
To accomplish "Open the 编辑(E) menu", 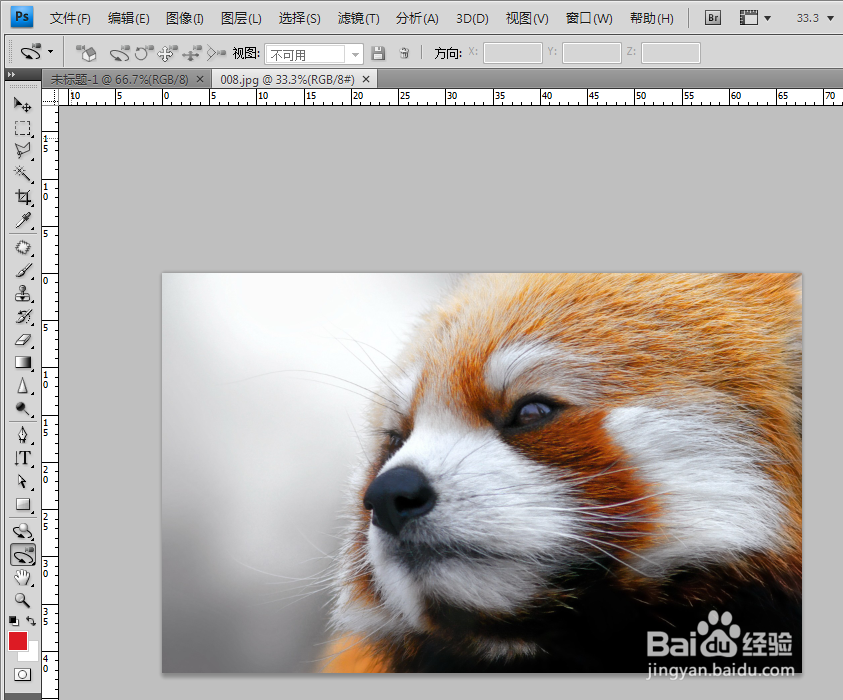I will coord(128,18).
